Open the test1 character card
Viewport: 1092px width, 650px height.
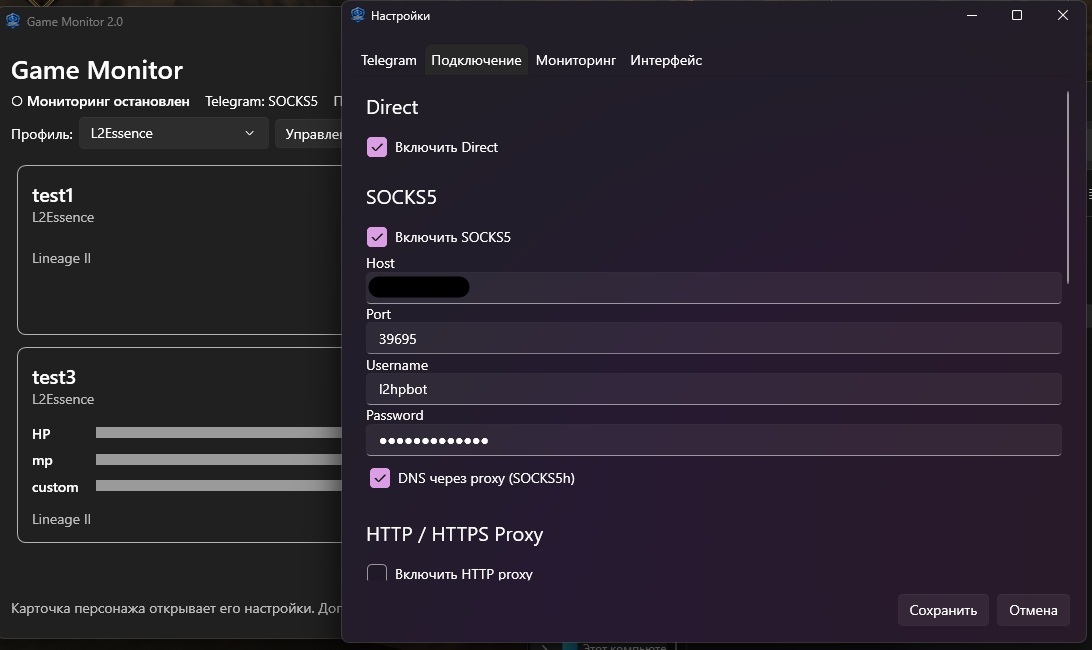point(180,249)
